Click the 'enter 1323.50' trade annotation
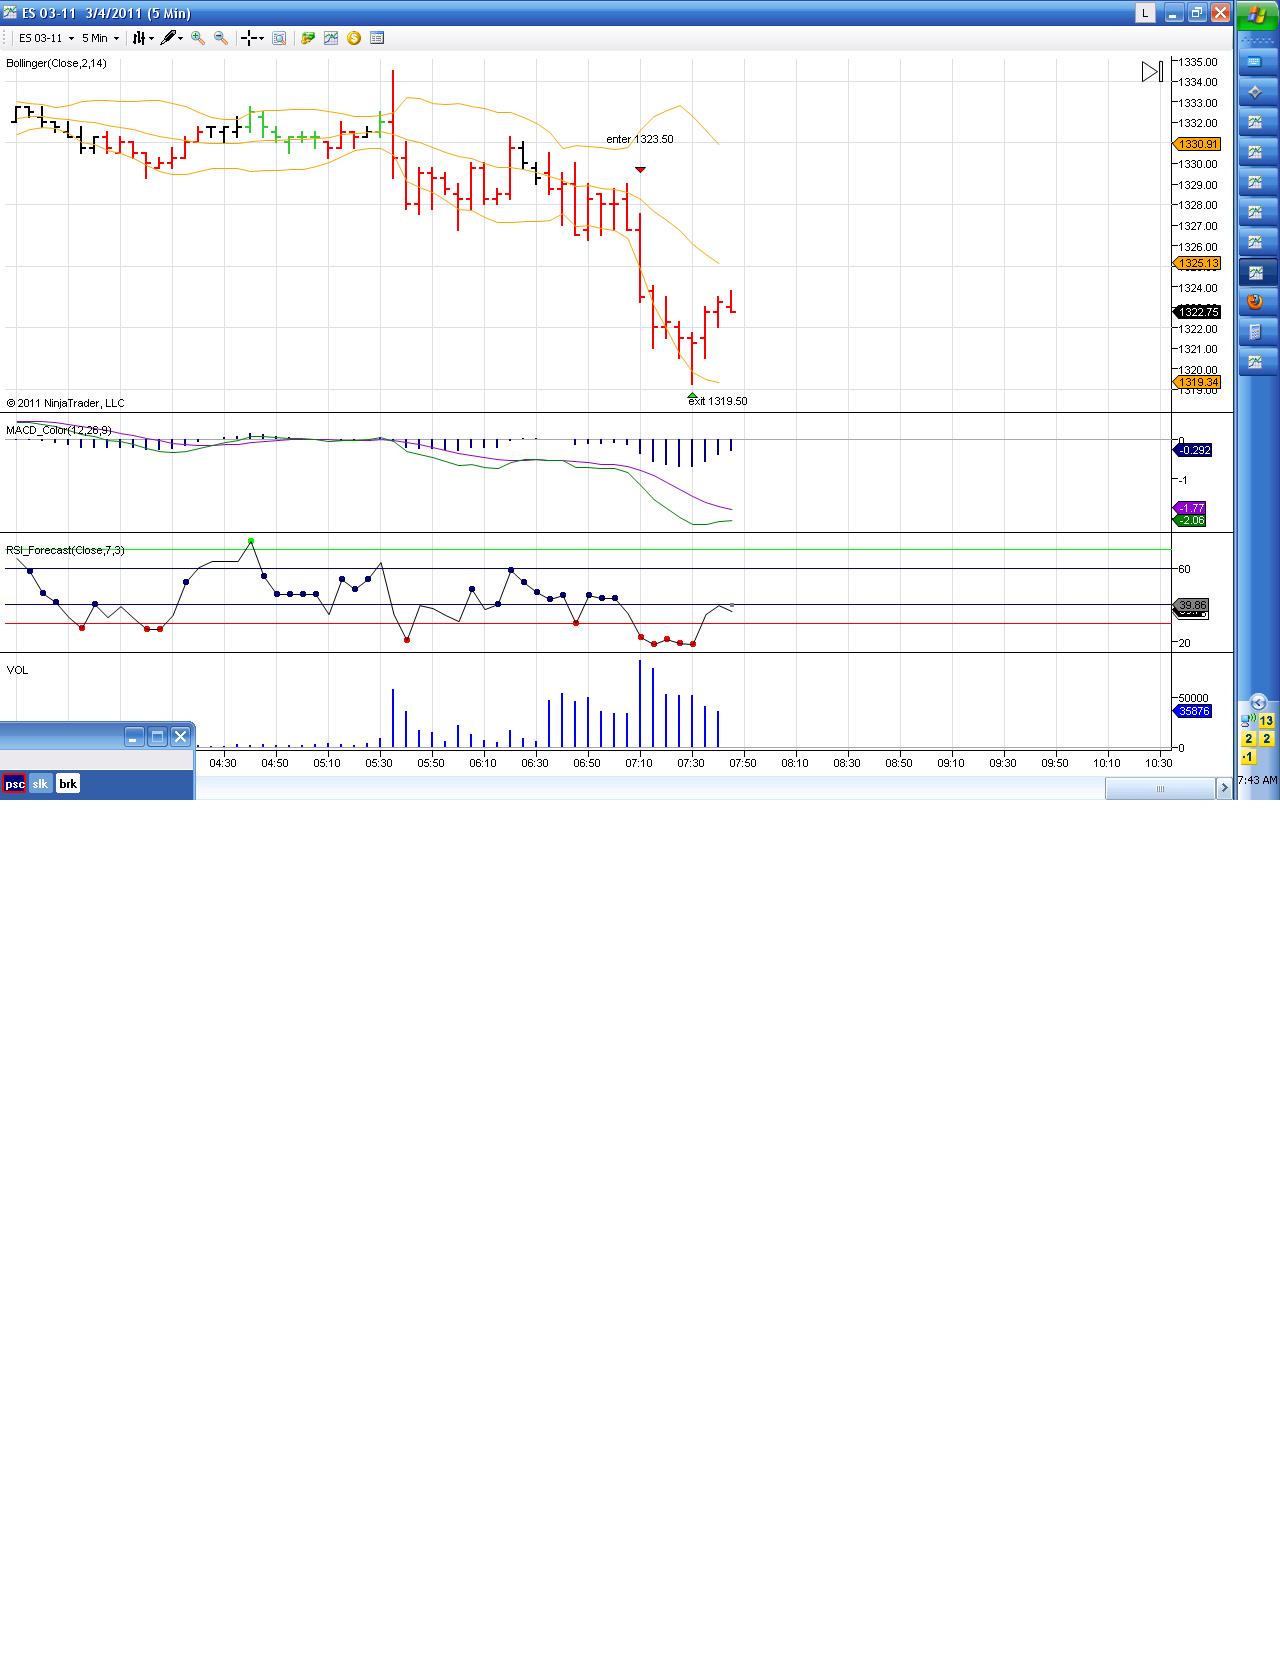1280x1660 pixels. click(x=640, y=139)
